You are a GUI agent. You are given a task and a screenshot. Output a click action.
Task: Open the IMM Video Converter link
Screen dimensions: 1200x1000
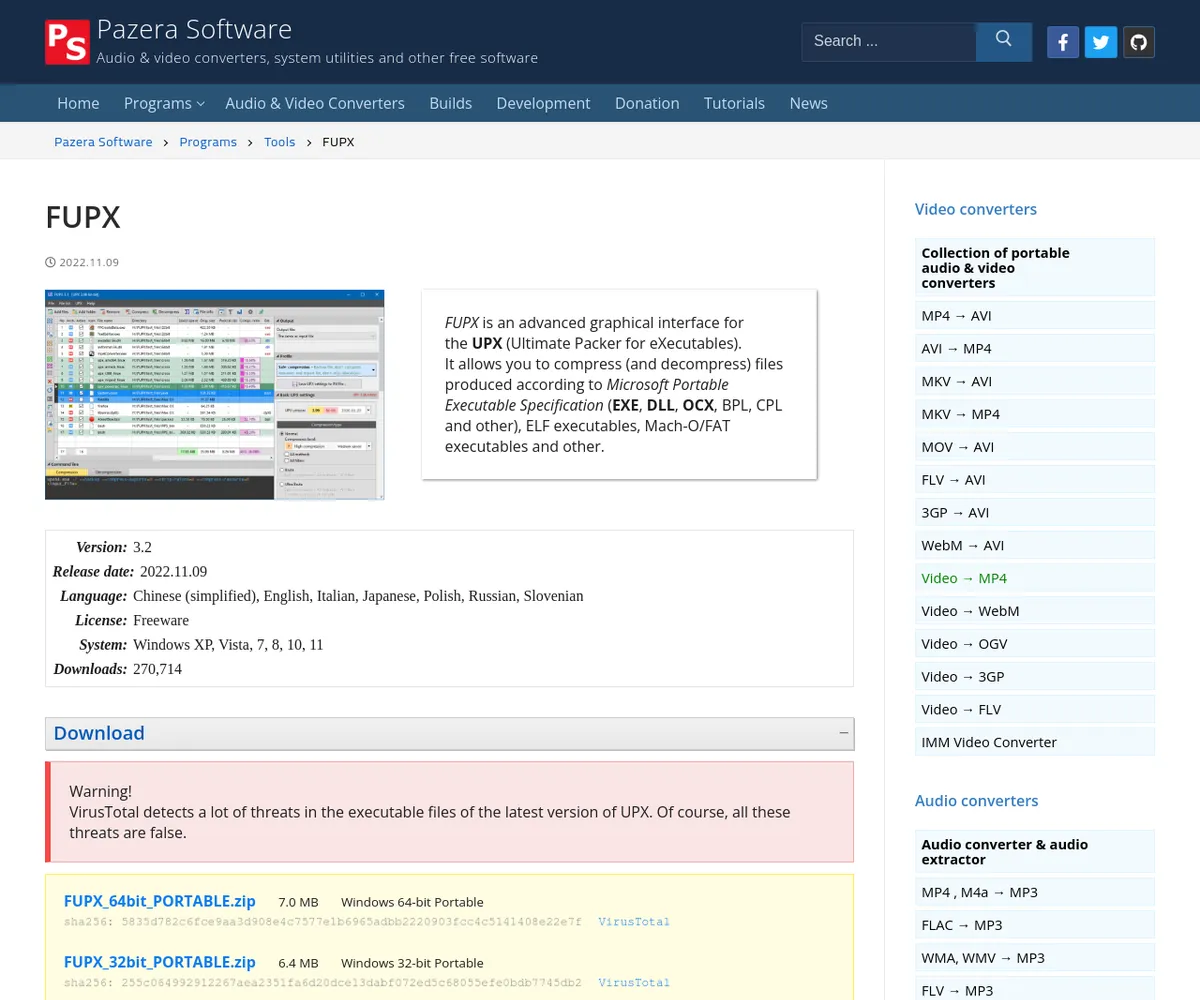pyautogui.click(x=988, y=742)
